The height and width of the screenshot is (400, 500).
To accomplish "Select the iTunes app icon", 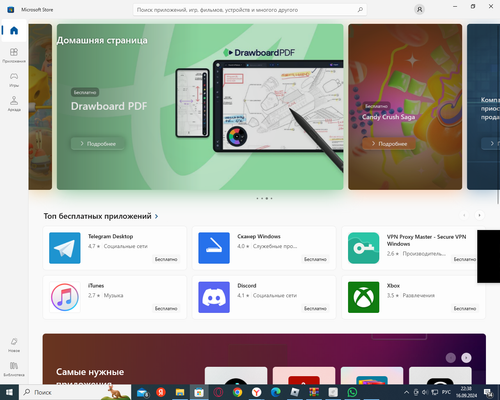I will (65, 297).
